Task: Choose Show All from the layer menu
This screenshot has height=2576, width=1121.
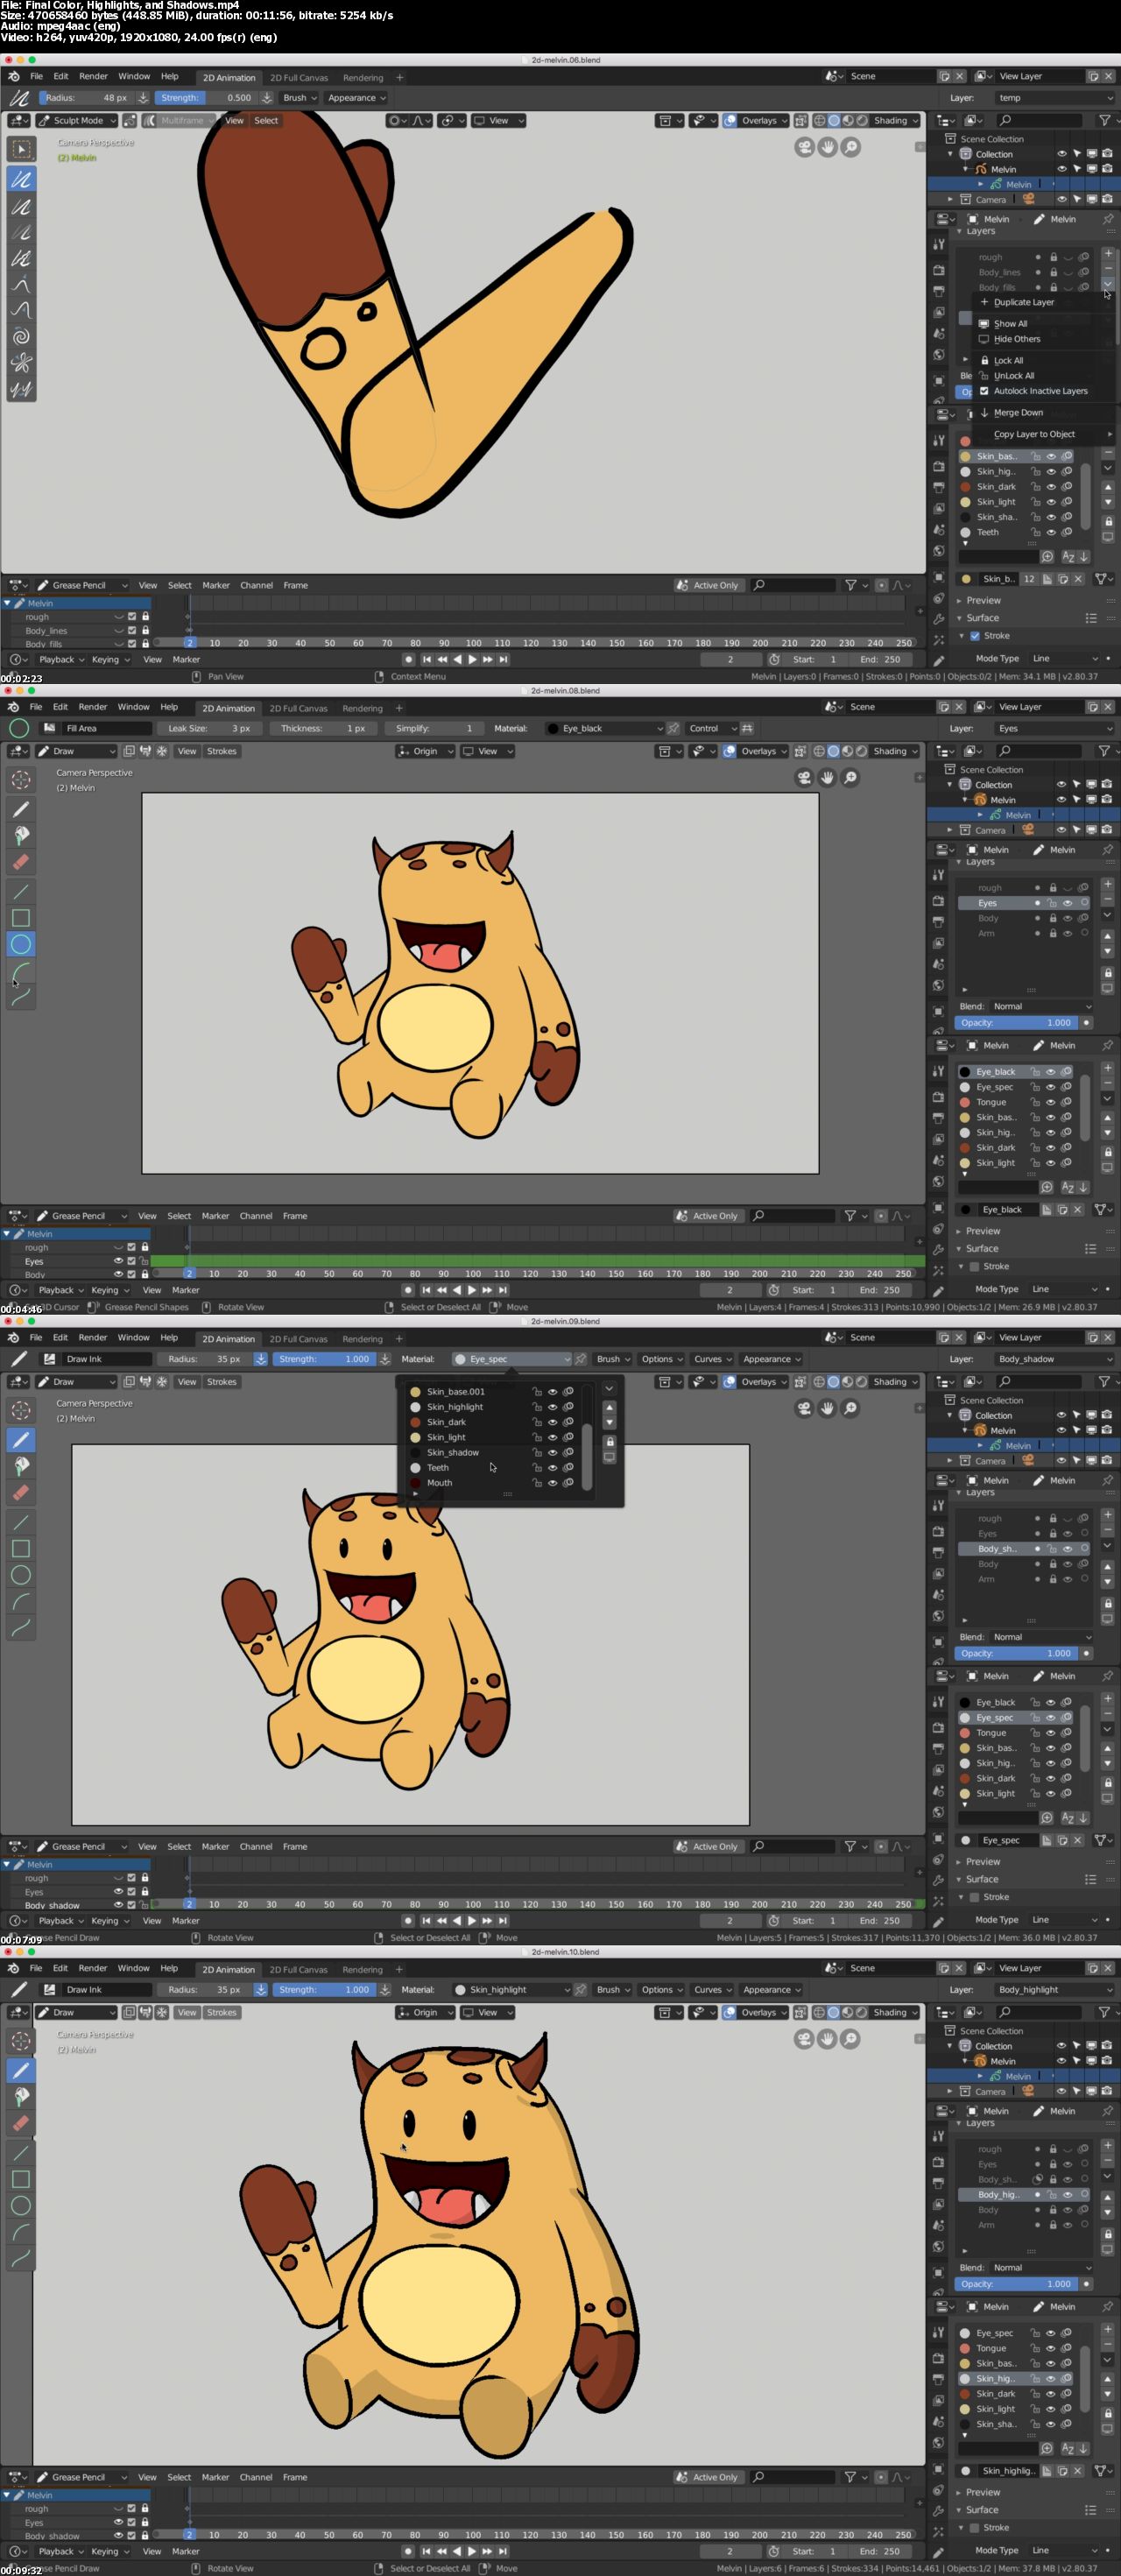Action: 1010,324
